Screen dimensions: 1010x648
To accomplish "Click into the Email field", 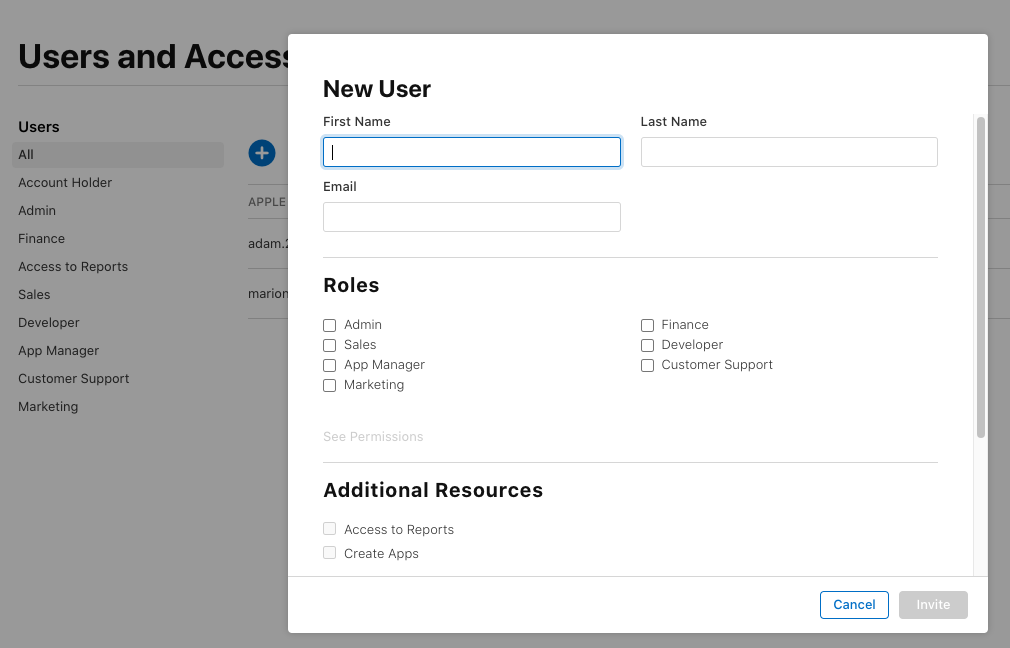I will tap(471, 217).
